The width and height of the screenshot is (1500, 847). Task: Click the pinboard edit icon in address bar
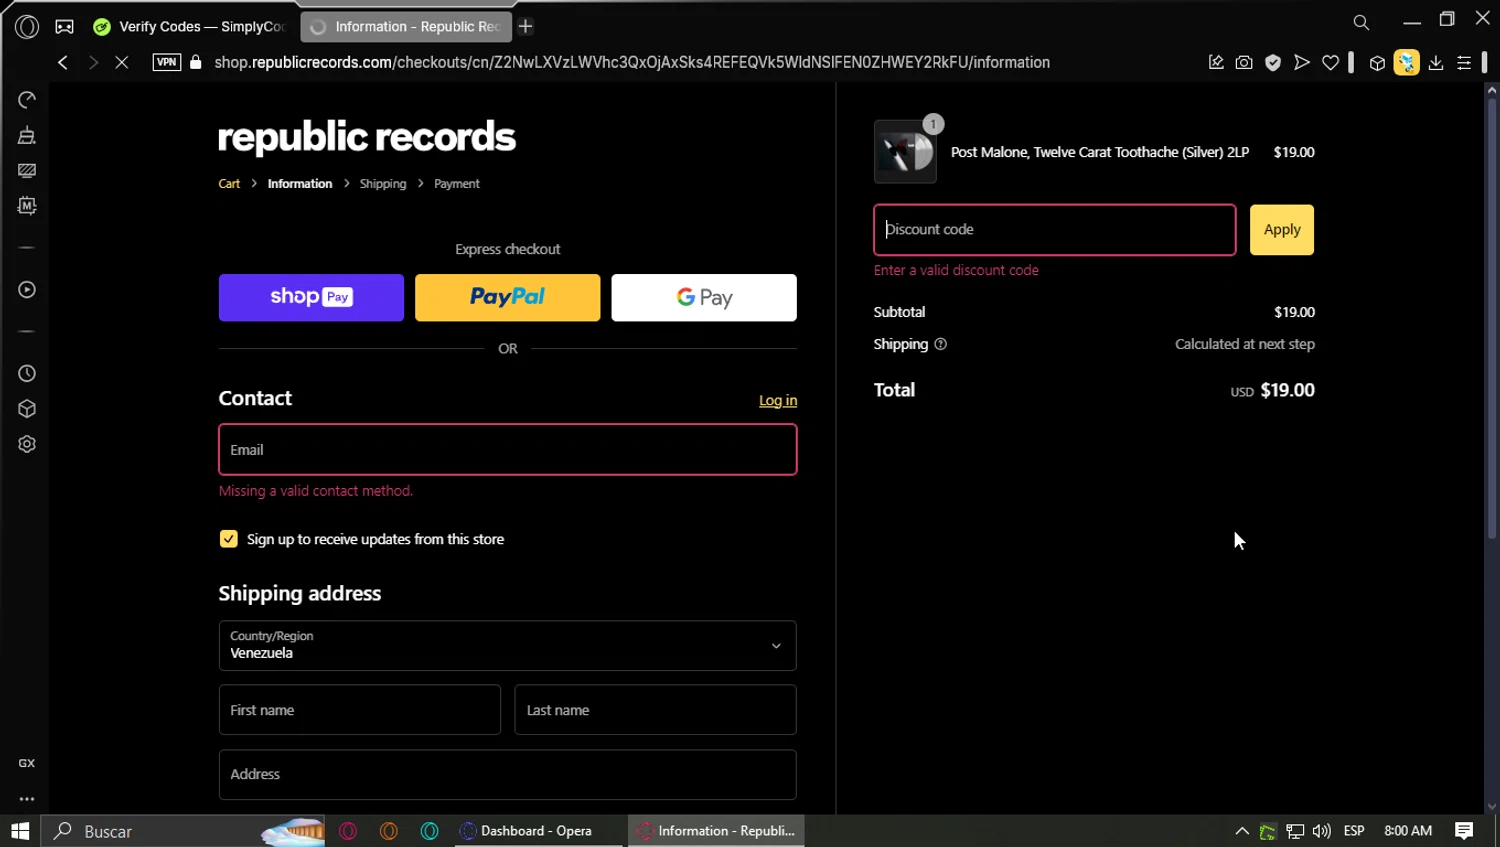click(1216, 62)
